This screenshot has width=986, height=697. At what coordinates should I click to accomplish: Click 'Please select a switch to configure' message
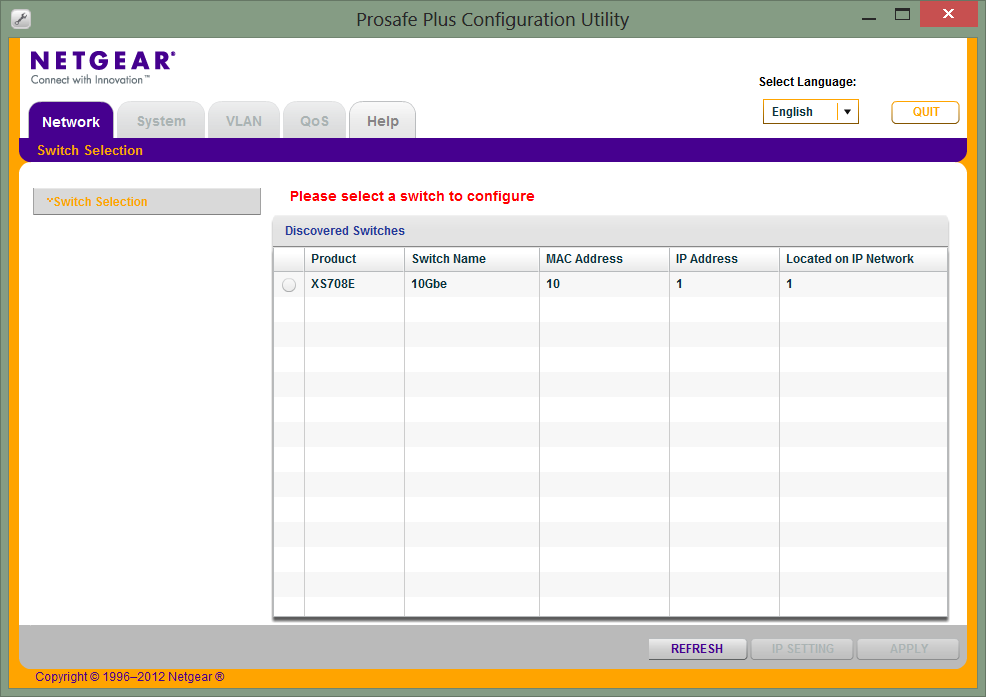(412, 196)
